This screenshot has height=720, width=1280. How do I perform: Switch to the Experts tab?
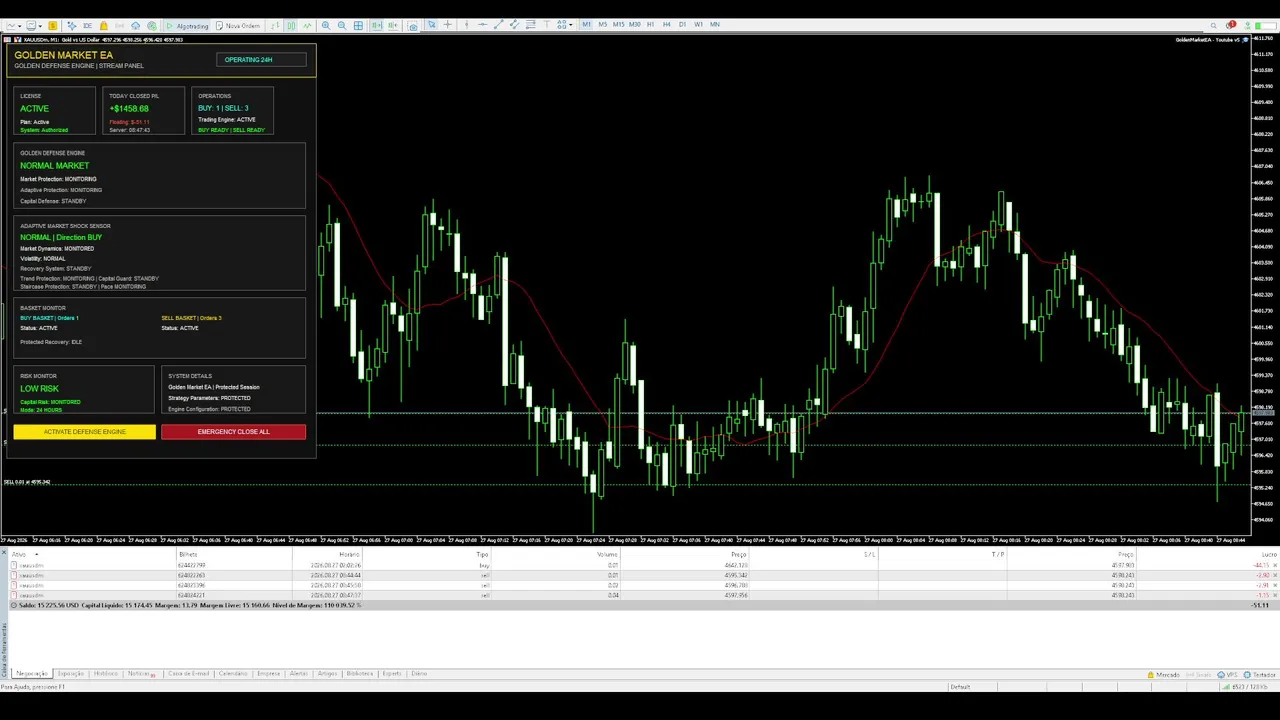point(392,674)
